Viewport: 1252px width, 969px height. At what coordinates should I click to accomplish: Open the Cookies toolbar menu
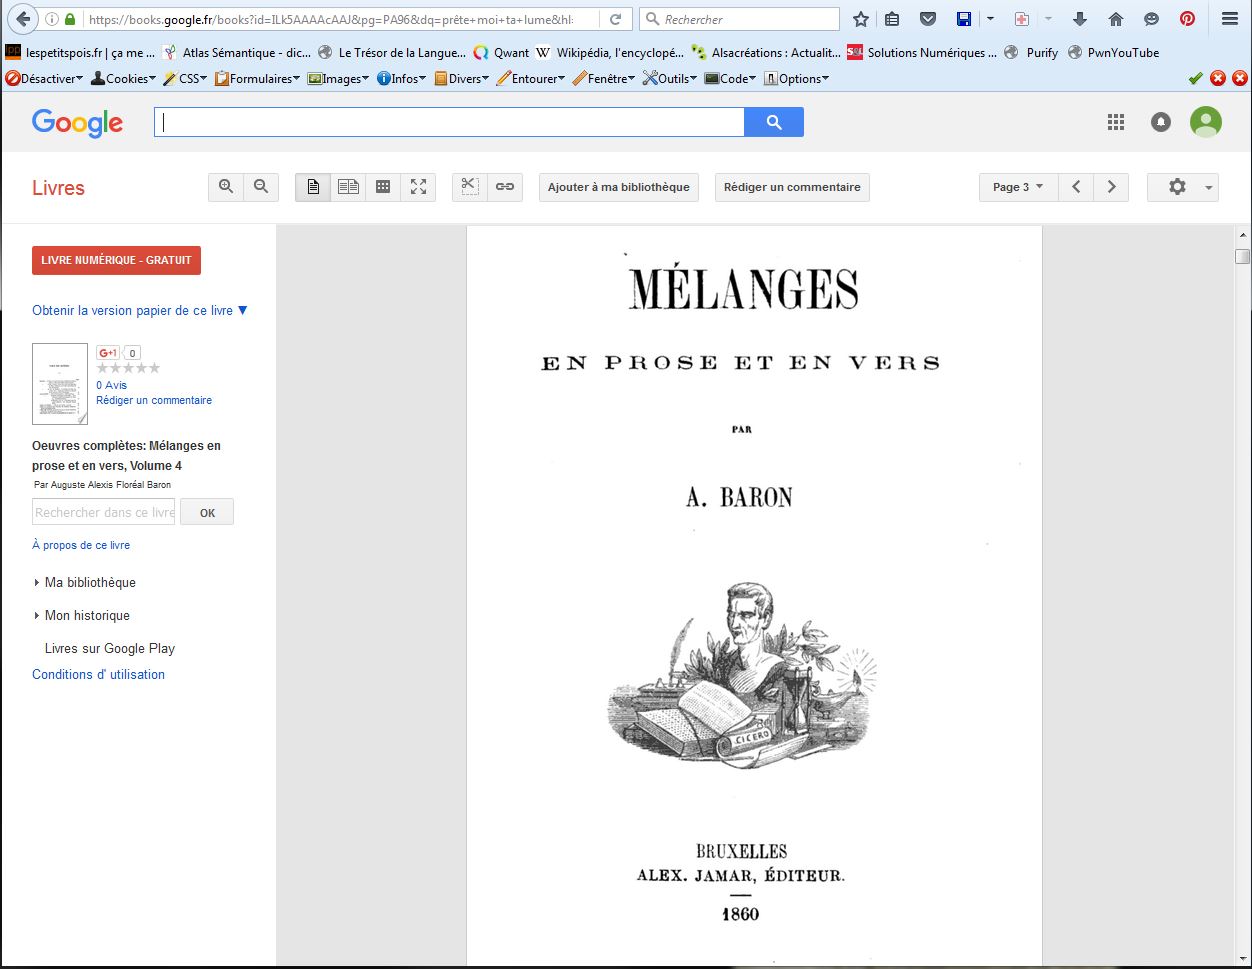124,78
